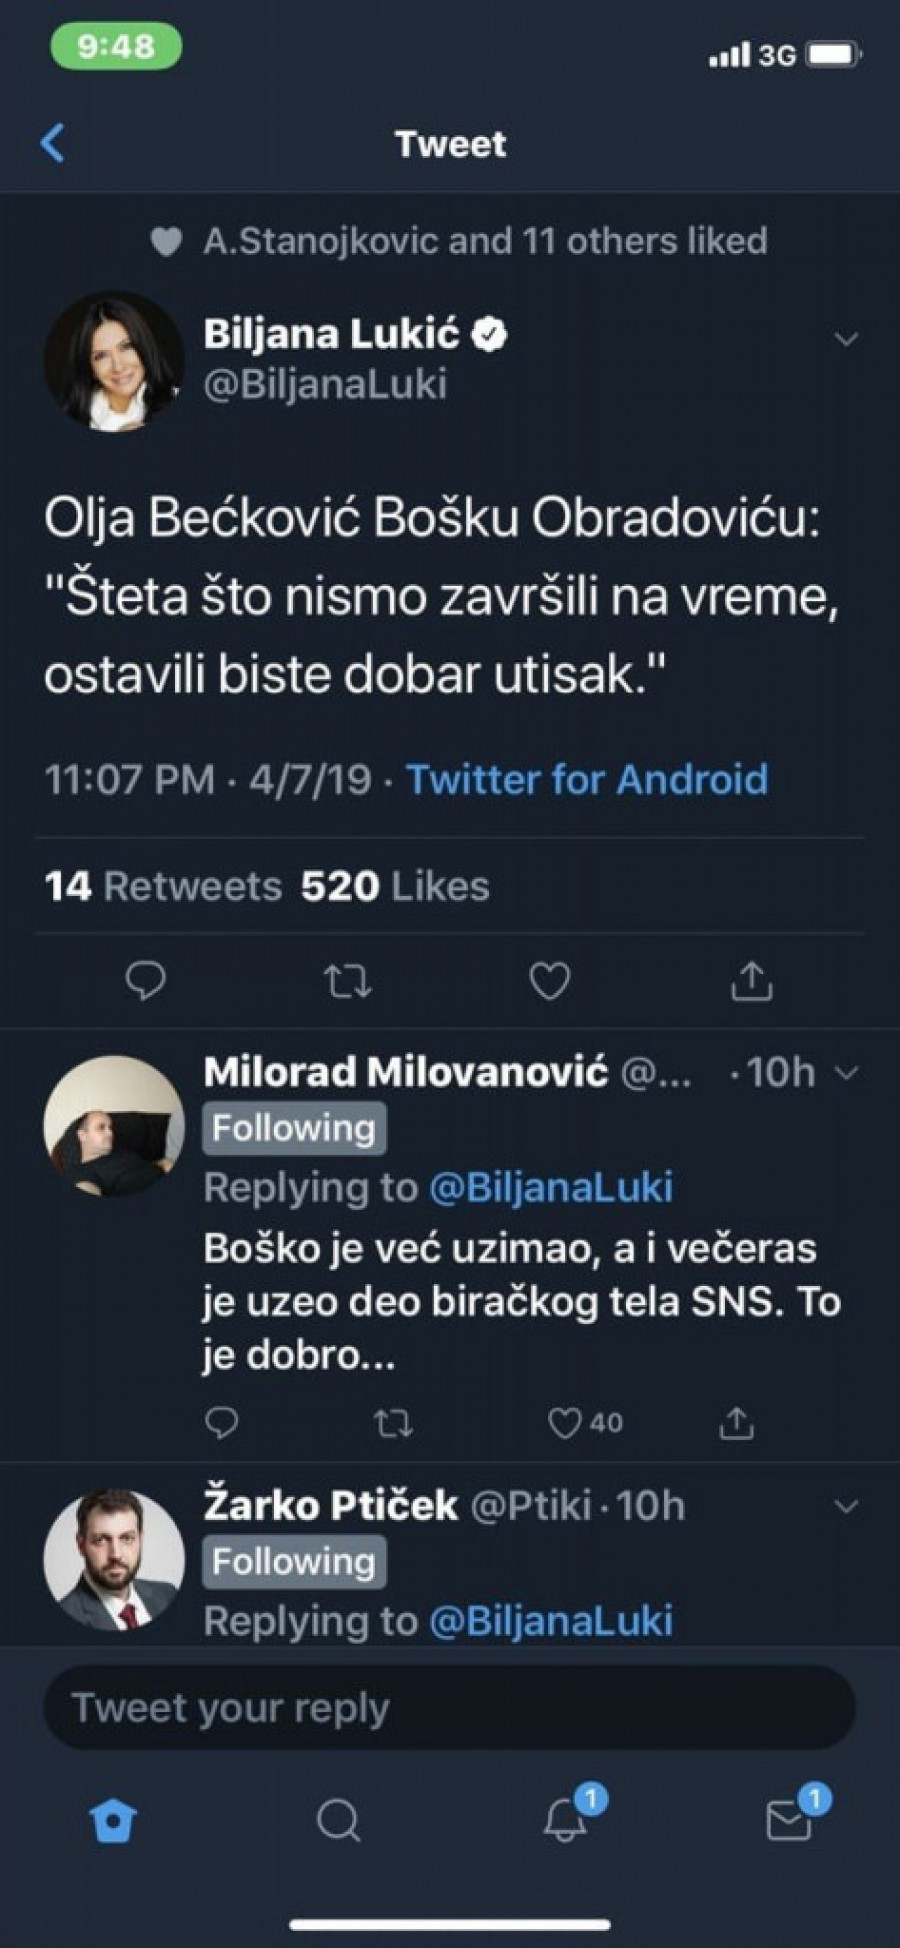Image resolution: width=900 pixels, height=1948 pixels.
Task: Open the Messages envelope tab
Action: point(789,1820)
